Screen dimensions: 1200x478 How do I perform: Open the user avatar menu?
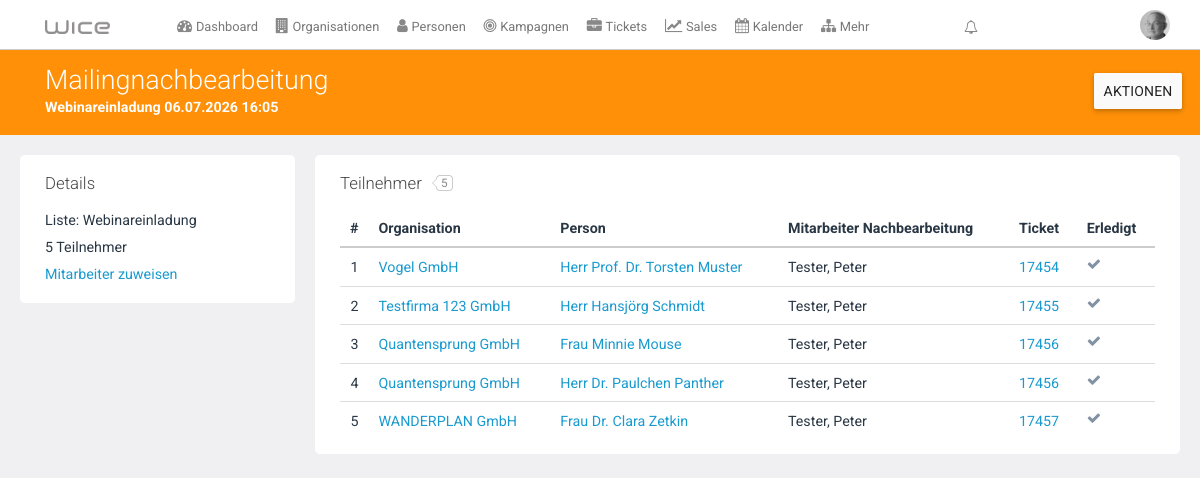(x=1154, y=25)
